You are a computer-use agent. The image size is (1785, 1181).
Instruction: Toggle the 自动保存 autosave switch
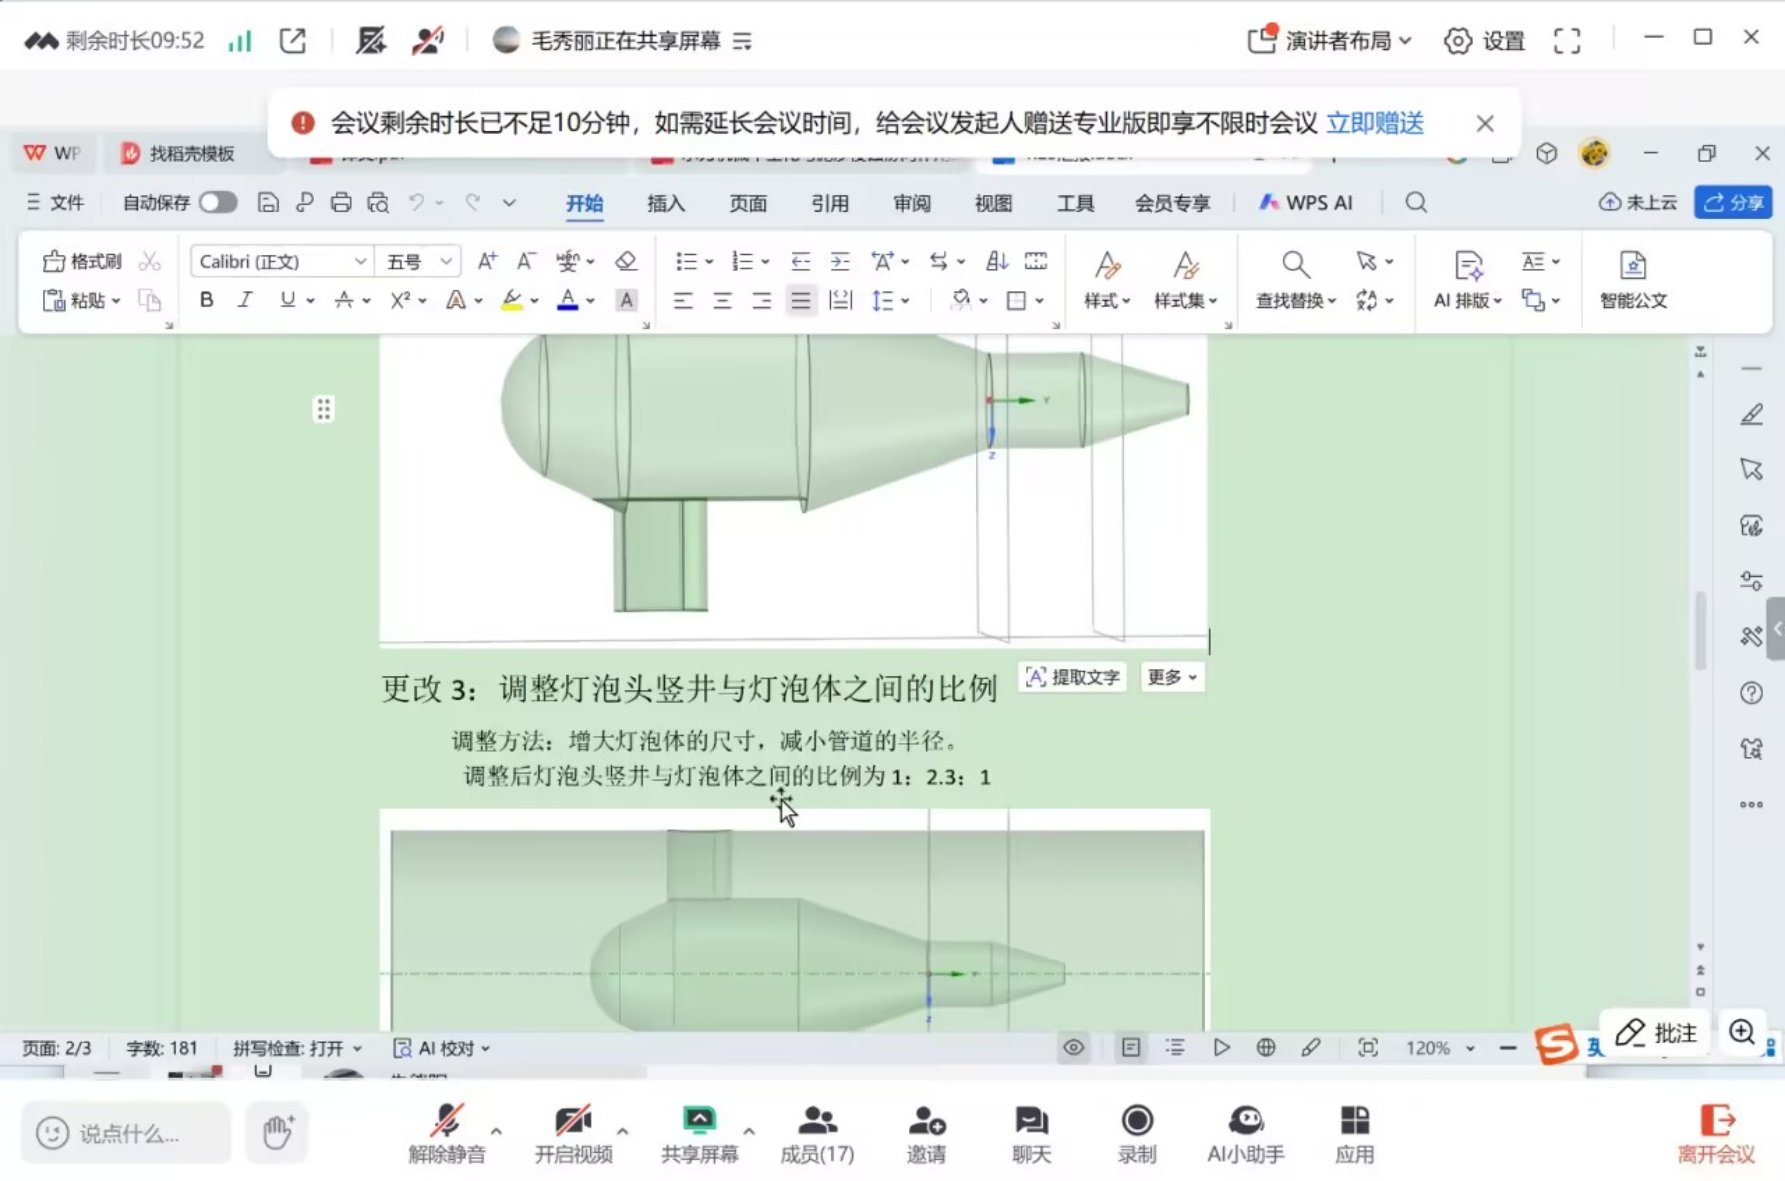point(217,203)
